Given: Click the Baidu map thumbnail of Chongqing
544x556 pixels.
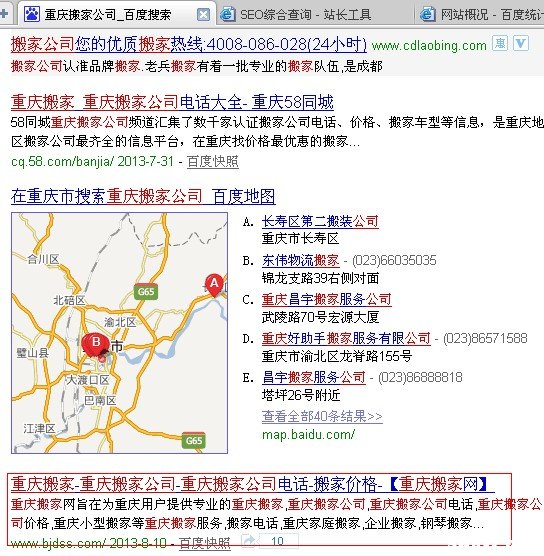Looking at the screenshot, I should (119, 333).
